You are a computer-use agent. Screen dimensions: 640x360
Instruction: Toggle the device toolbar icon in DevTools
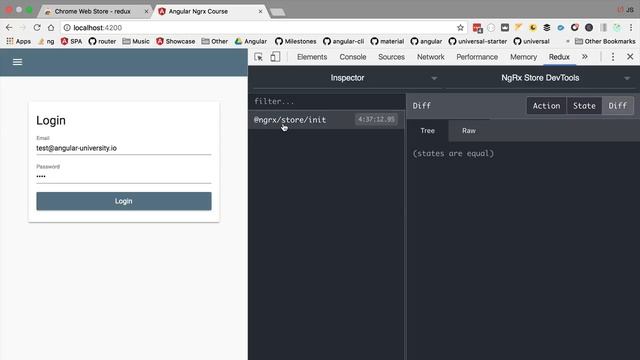[275, 57]
